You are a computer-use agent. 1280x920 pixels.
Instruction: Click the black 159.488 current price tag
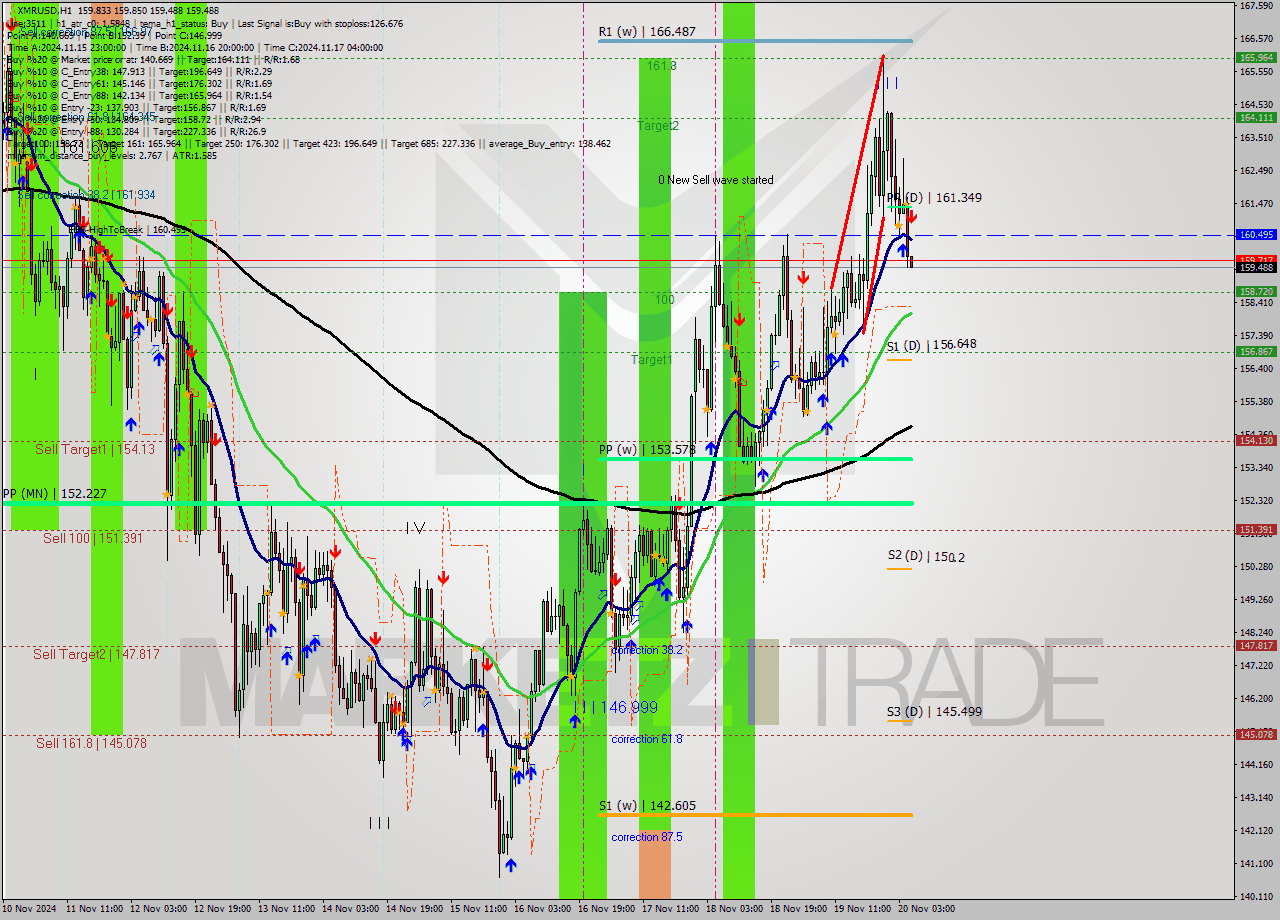[x=1256, y=267]
